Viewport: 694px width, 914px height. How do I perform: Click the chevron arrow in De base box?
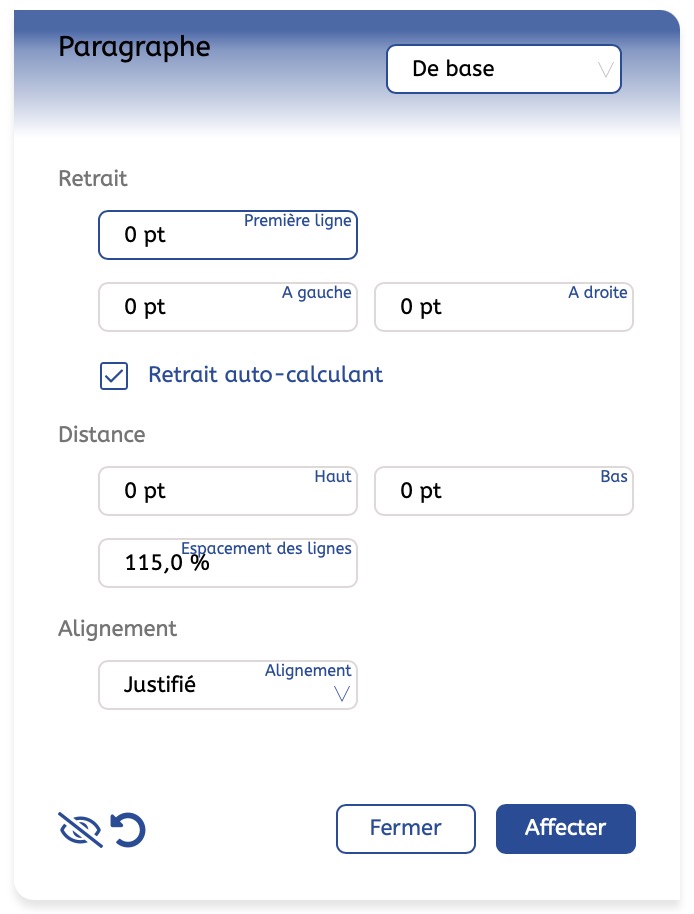click(605, 70)
